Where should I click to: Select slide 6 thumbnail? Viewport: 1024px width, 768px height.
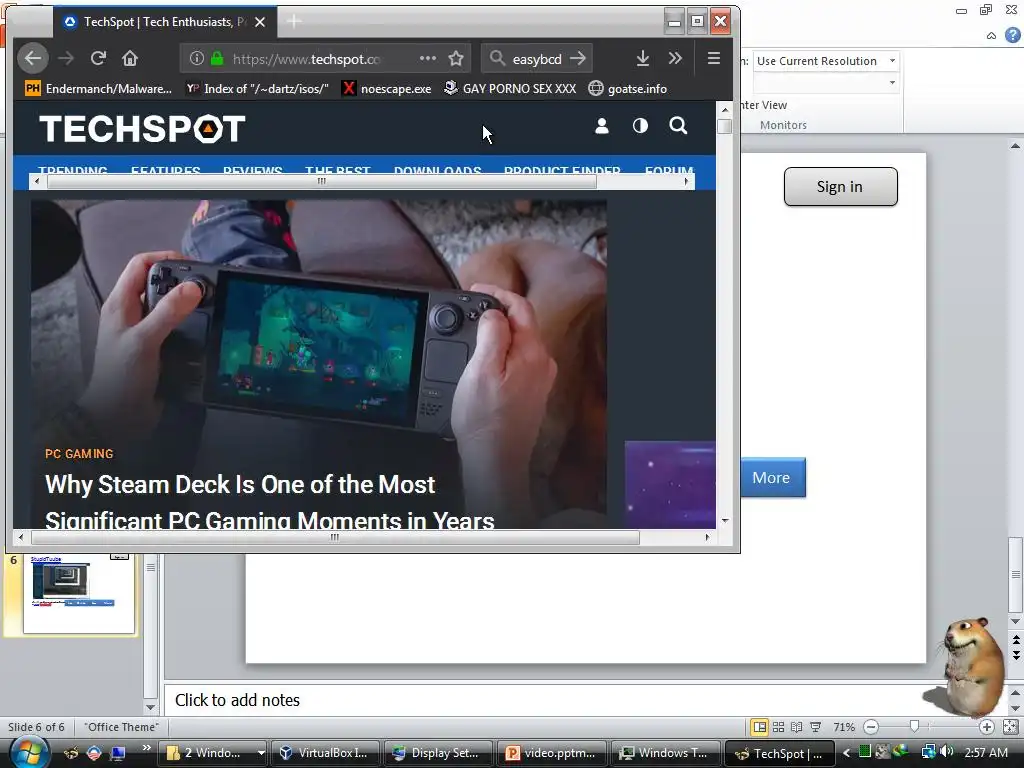[x=79, y=594]
